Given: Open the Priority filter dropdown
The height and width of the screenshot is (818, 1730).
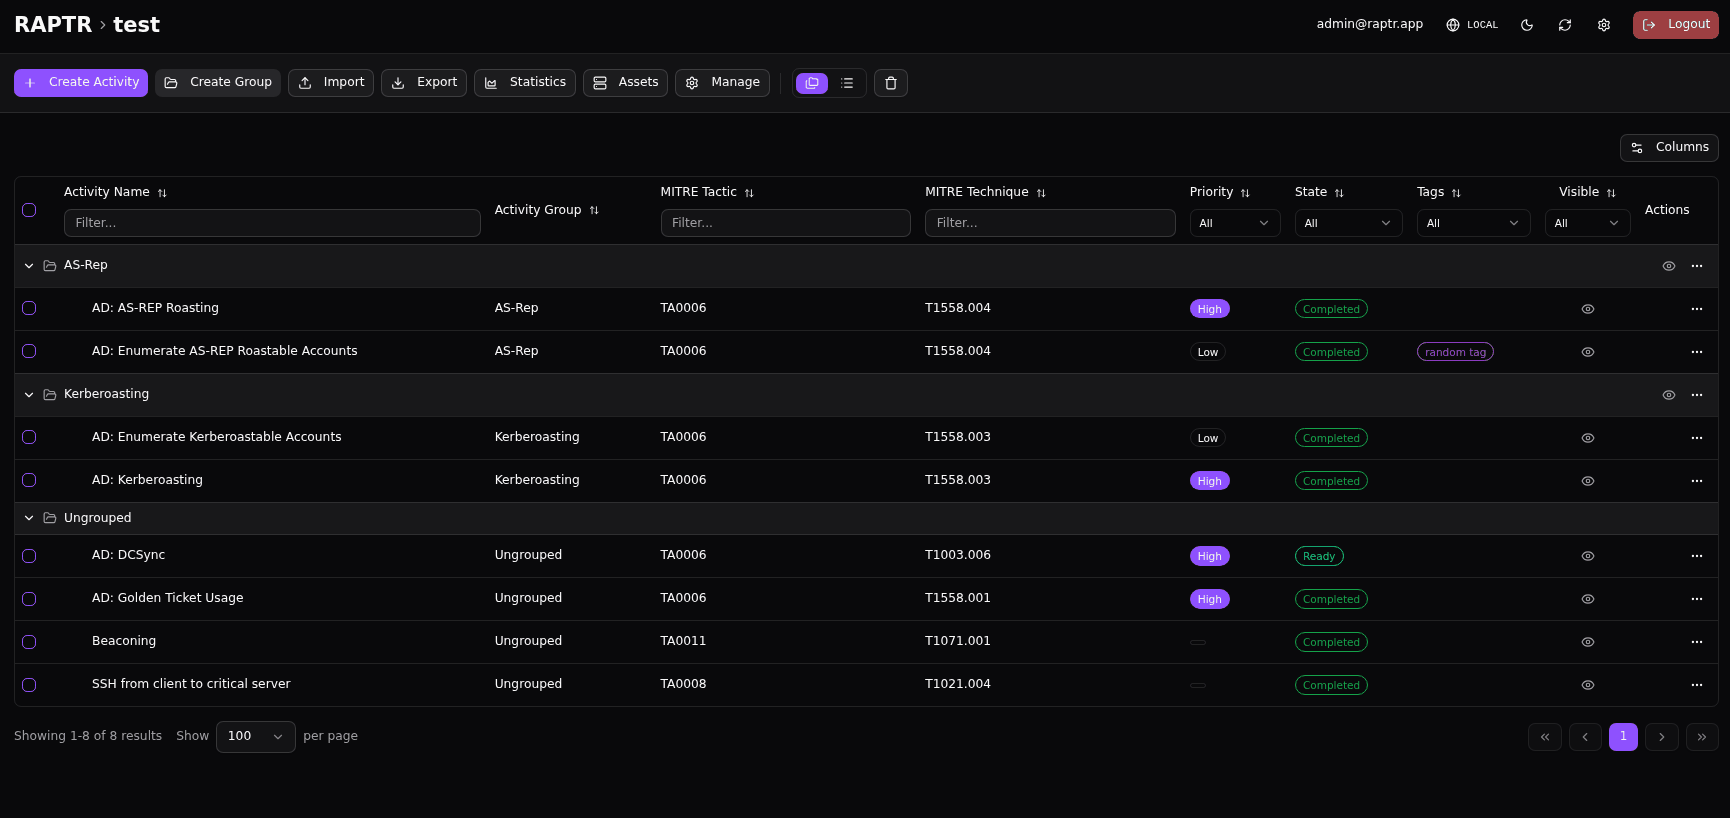Looking at the screenshot, I should [x=1234, y=223].
